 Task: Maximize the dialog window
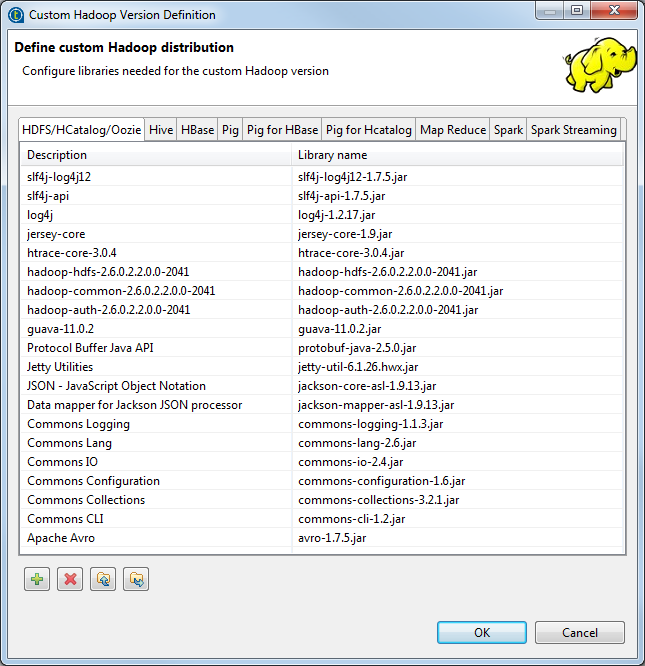click(577, 10)
